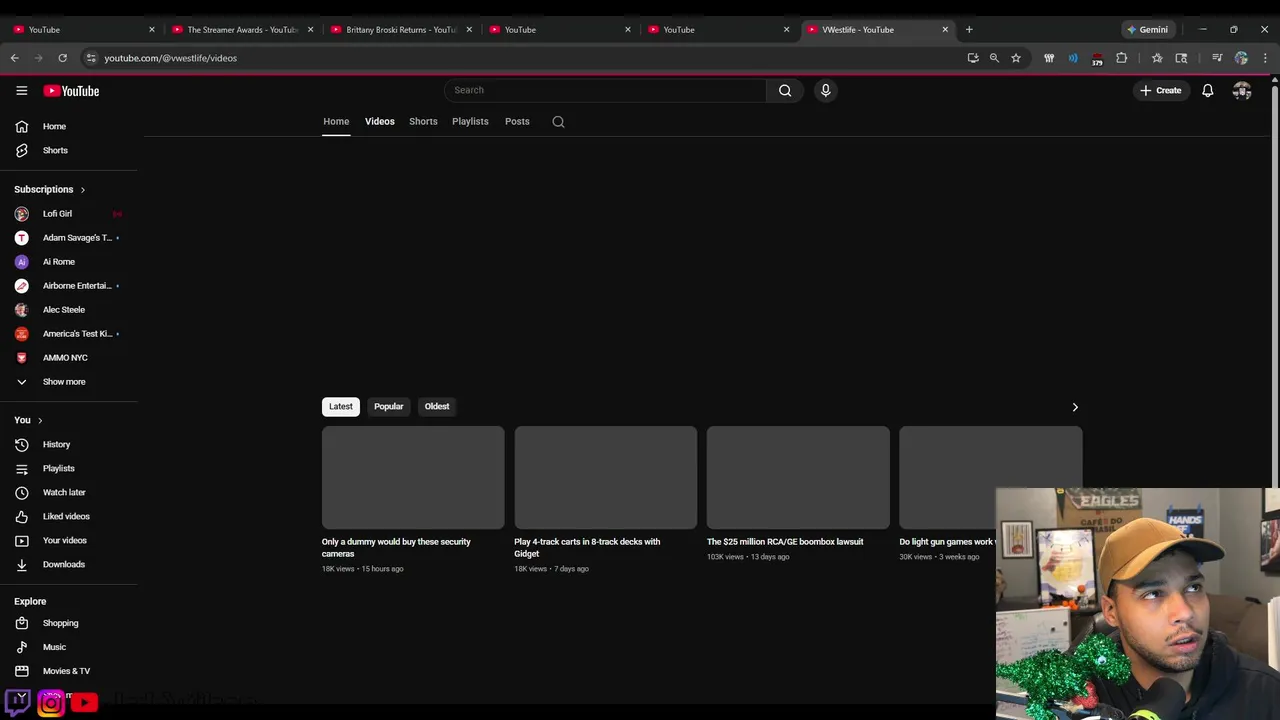Open the Extensions puzzle-piece menu
The height and width of the screenshot is (720, 1280).
coord(1121,58)
